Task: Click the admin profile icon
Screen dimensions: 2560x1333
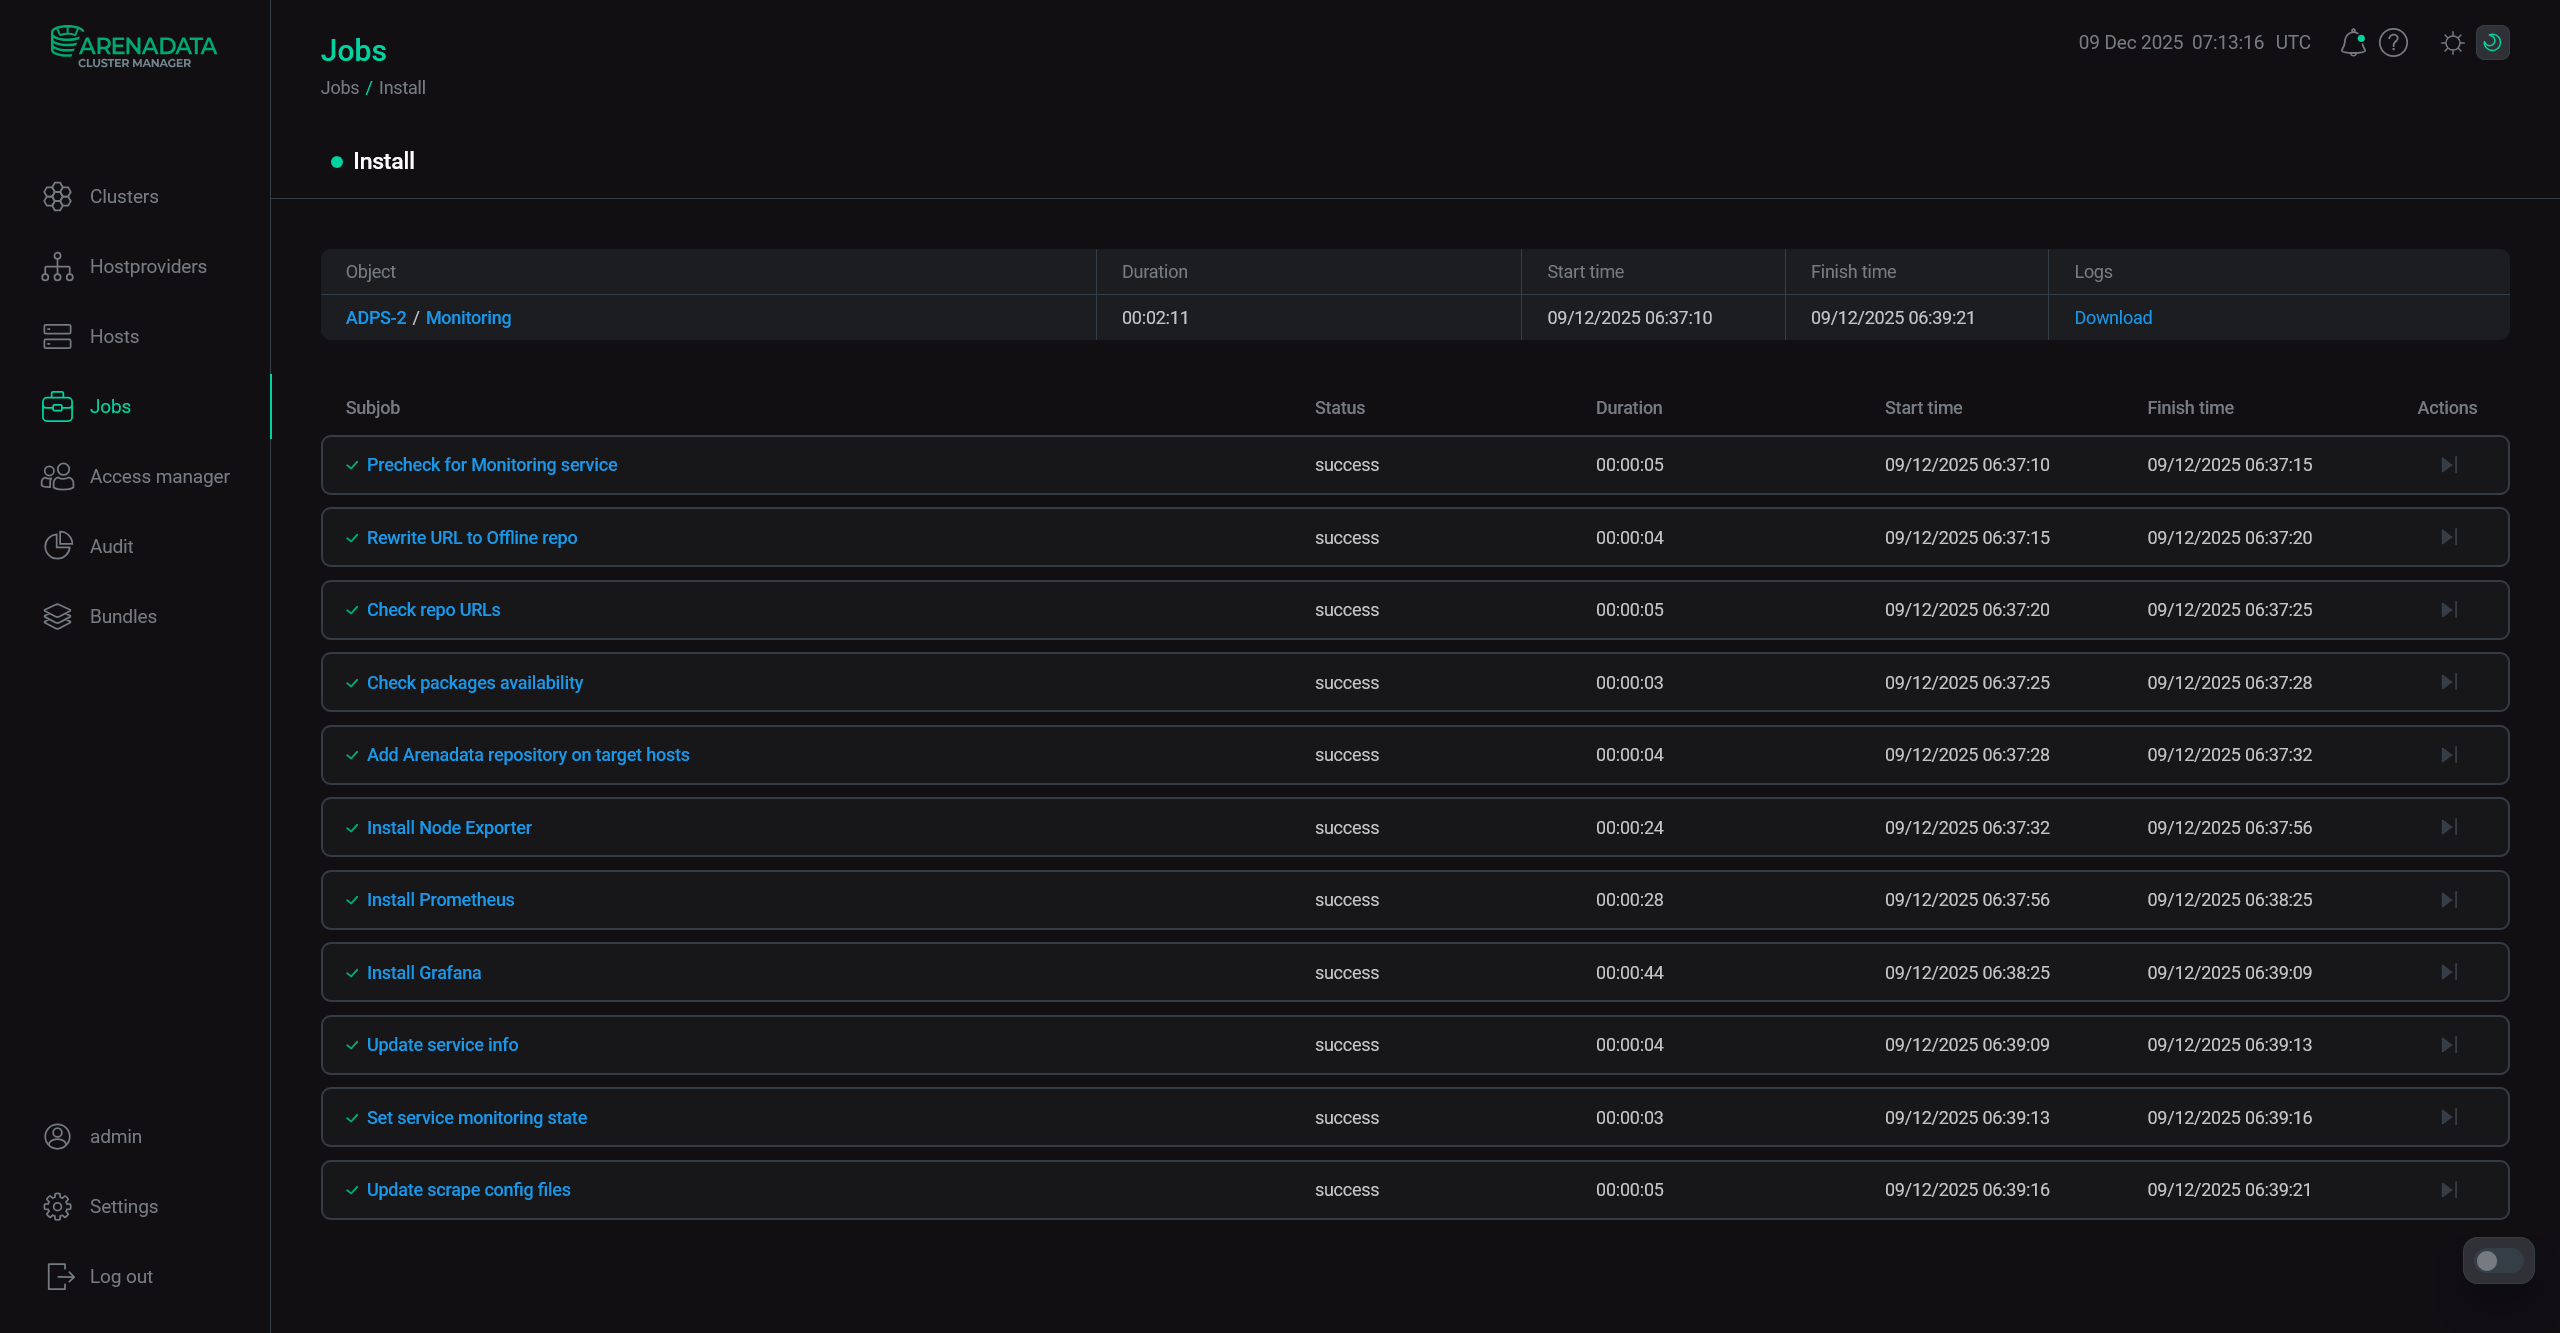Action: pos(58,1136)
